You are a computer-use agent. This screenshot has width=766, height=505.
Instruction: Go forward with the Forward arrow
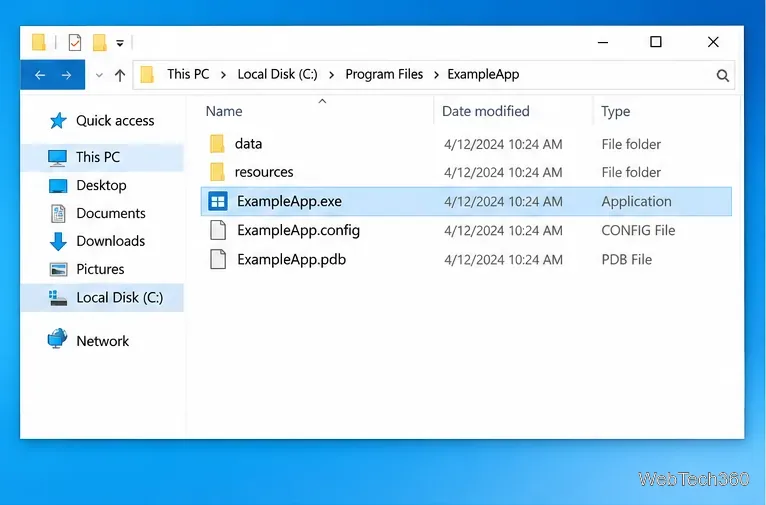click(x=66, y=75)
